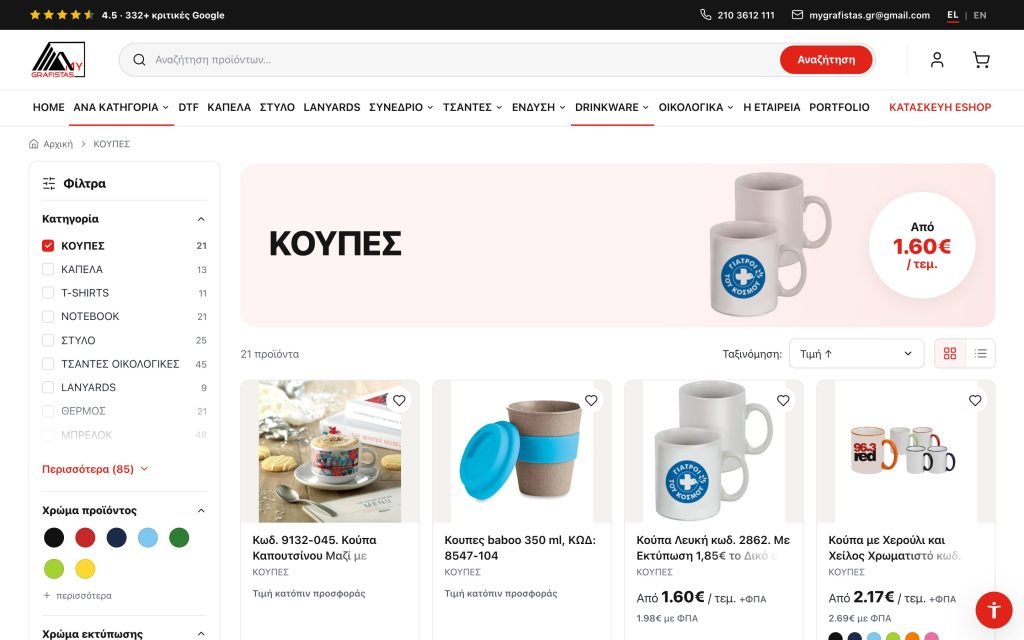Select the dark green color swatch
Screen dimensions: 1024x640
tap(179, 537)
